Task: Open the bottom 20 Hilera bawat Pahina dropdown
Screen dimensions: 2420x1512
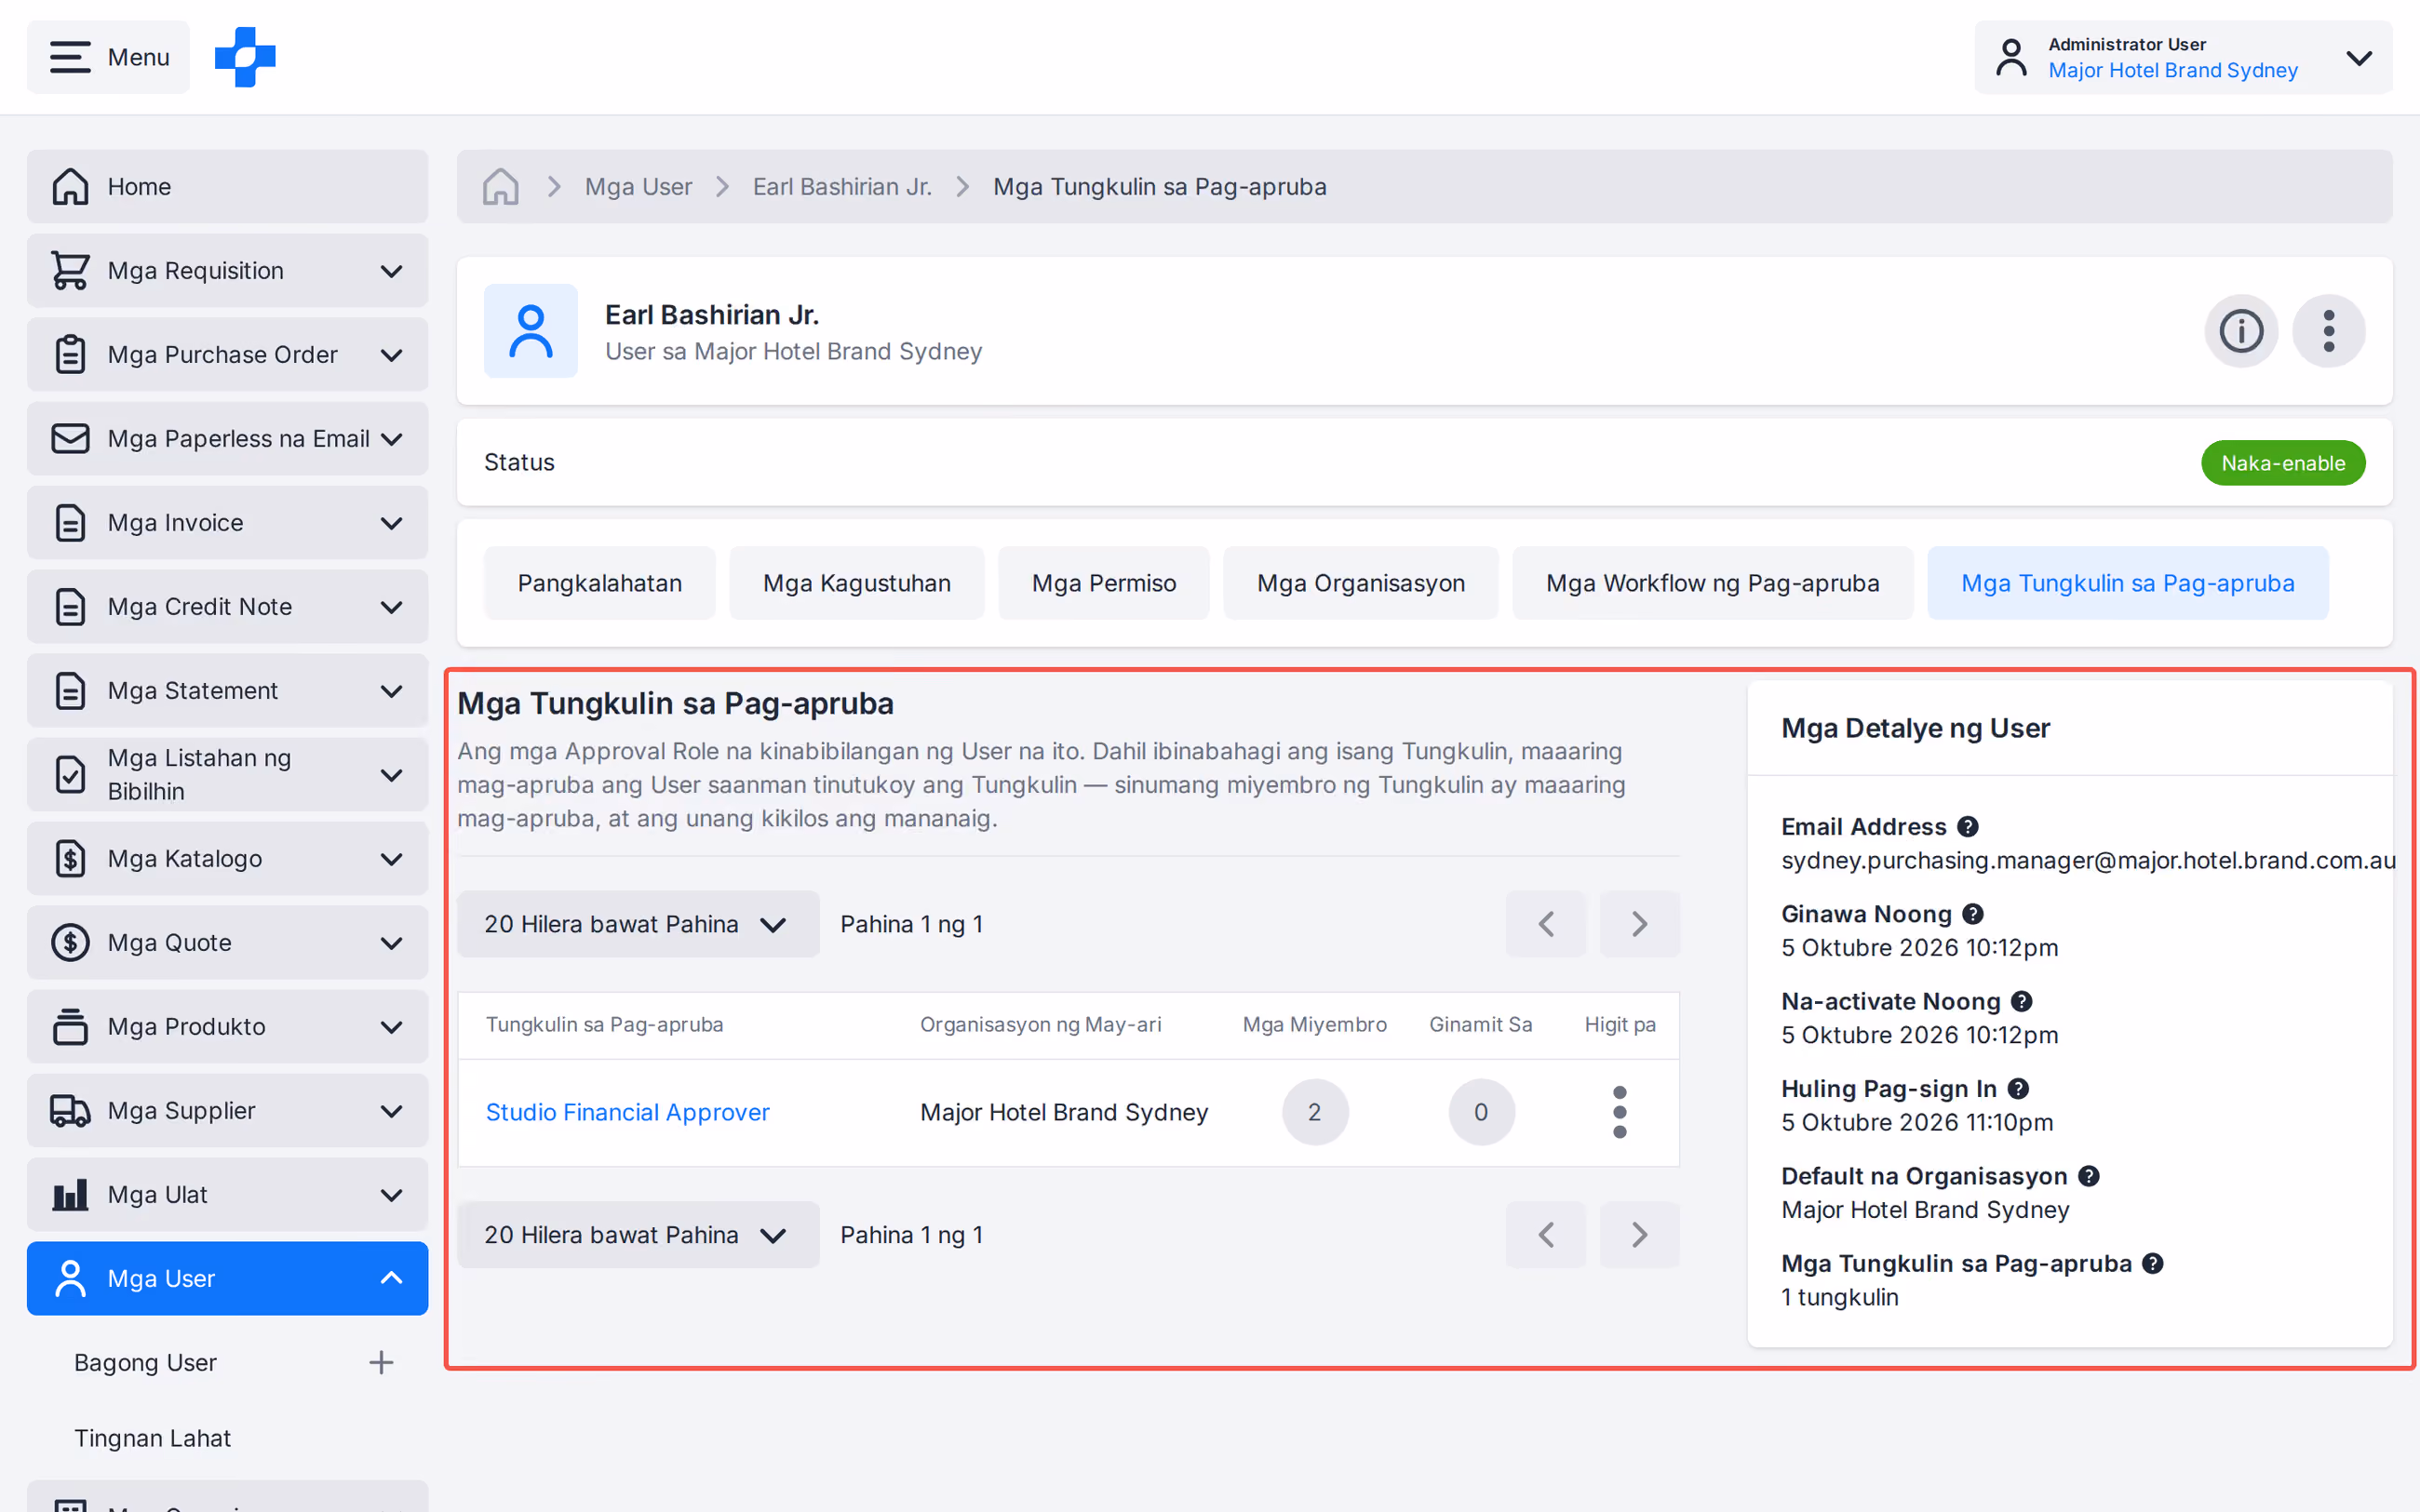Action: pos(638,1235)
